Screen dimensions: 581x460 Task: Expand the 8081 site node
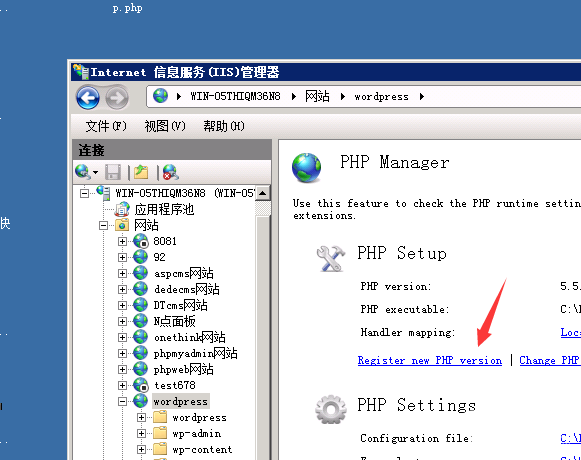pyautogui.click(x=122, y=241)
